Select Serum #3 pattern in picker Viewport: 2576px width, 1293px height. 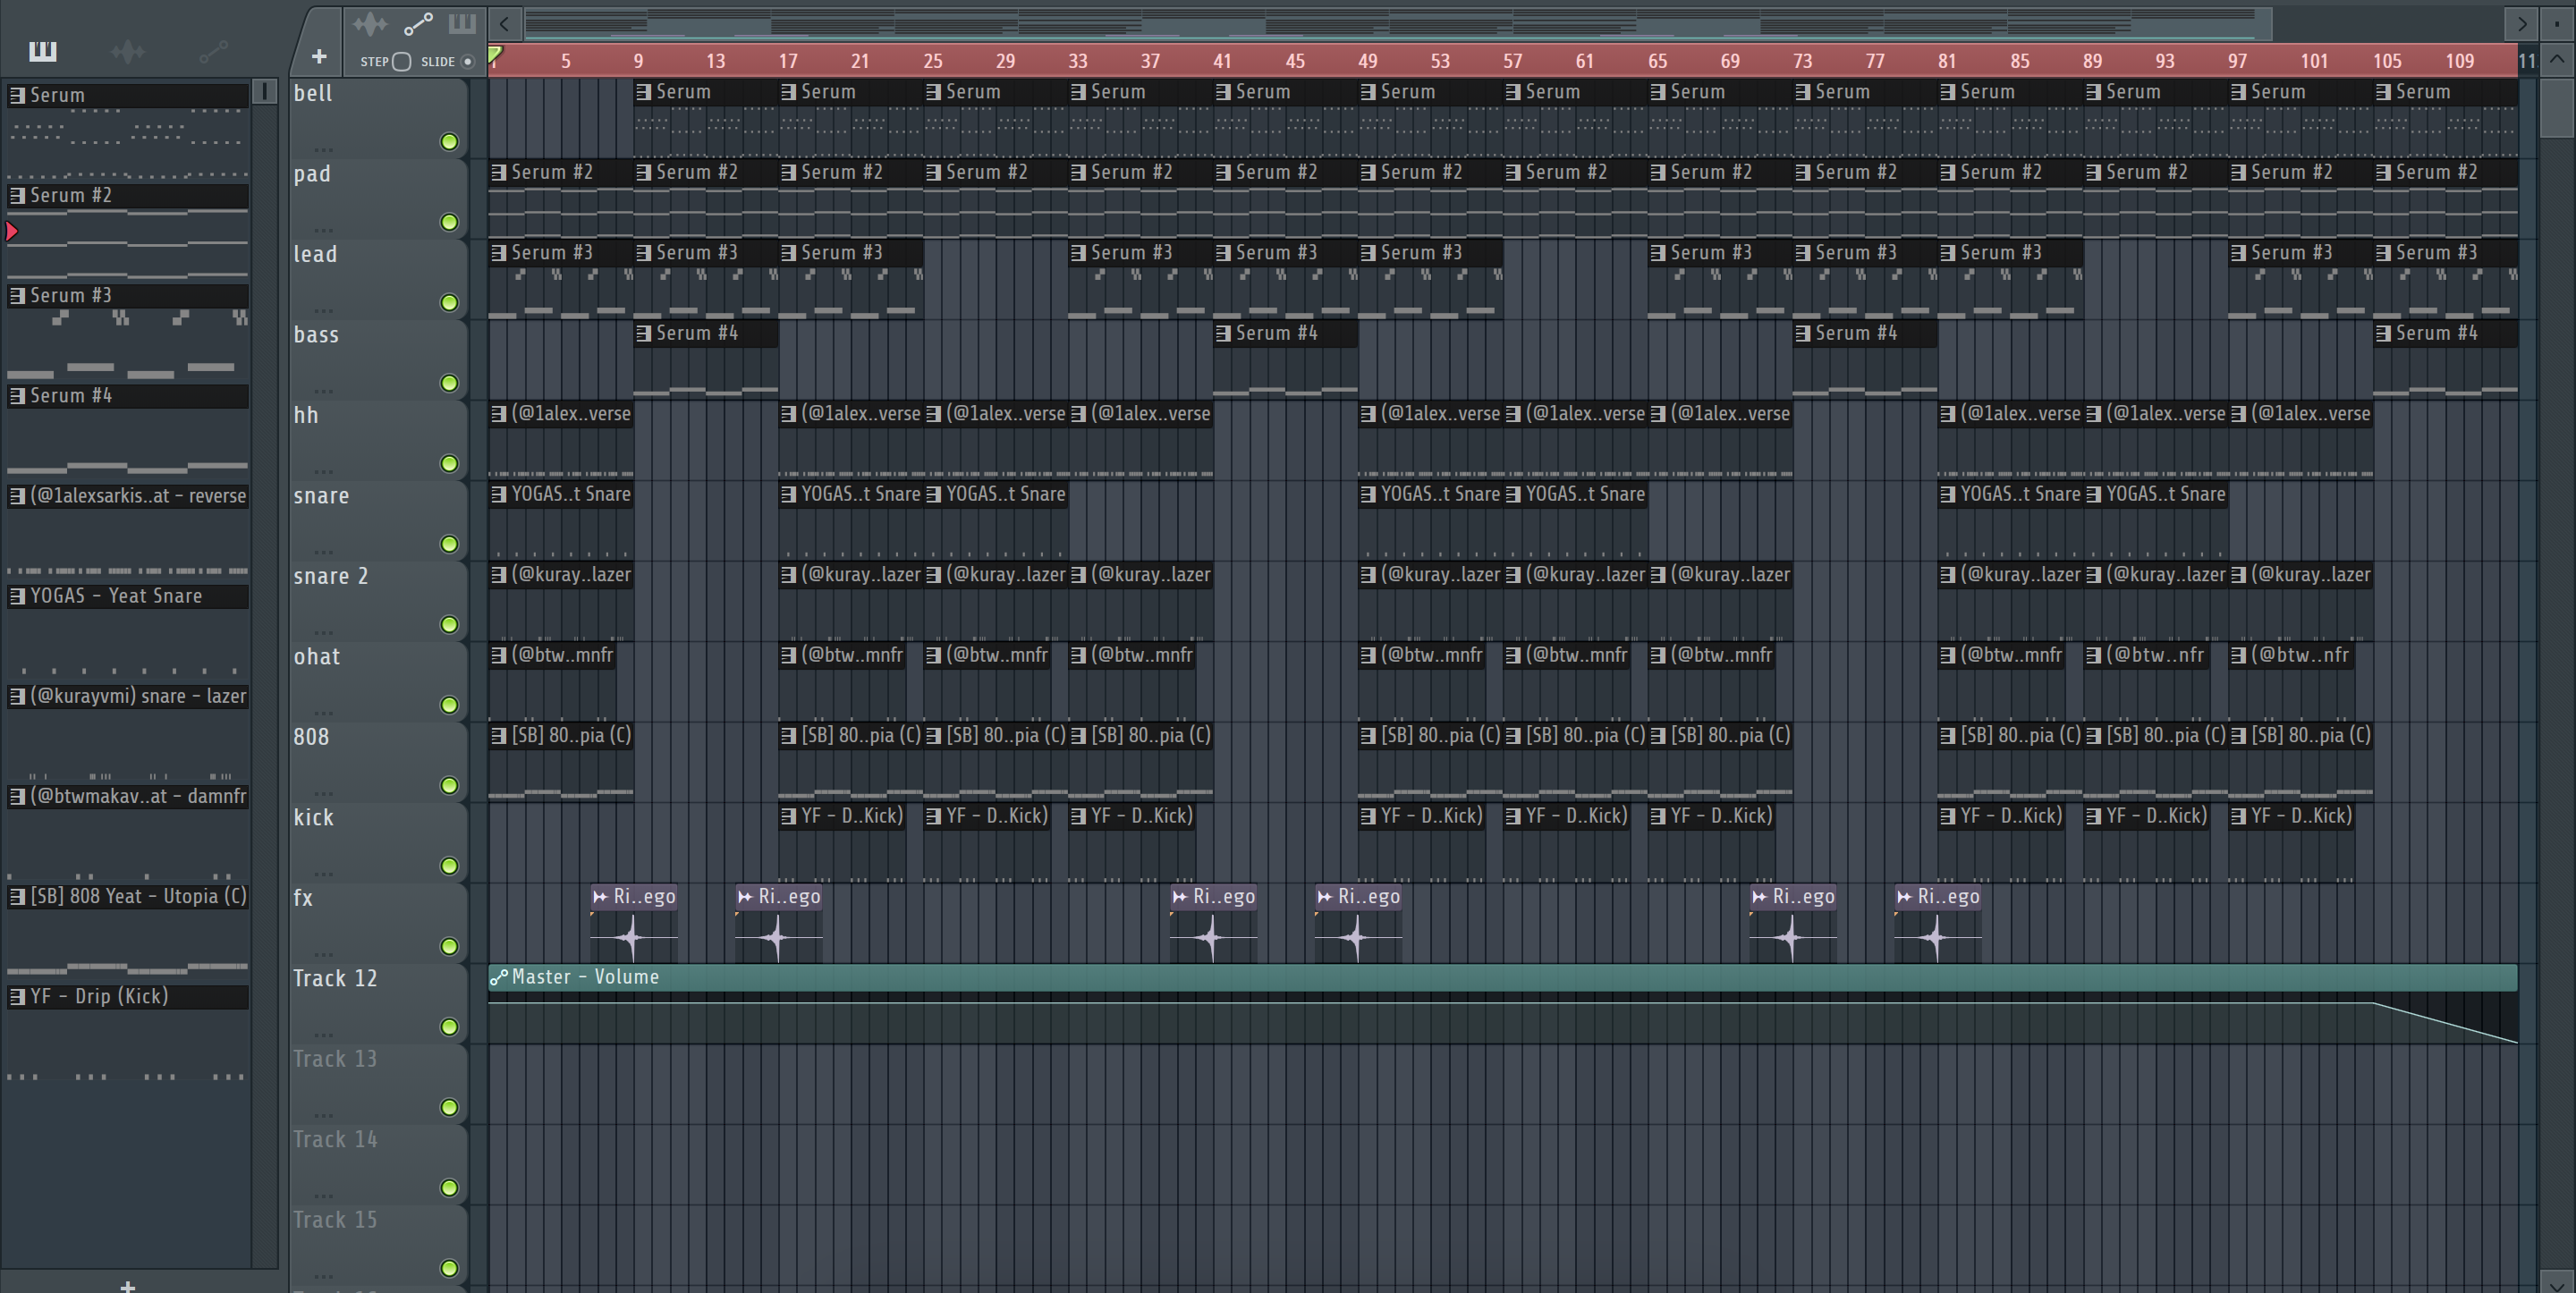[x=128, y=296]
